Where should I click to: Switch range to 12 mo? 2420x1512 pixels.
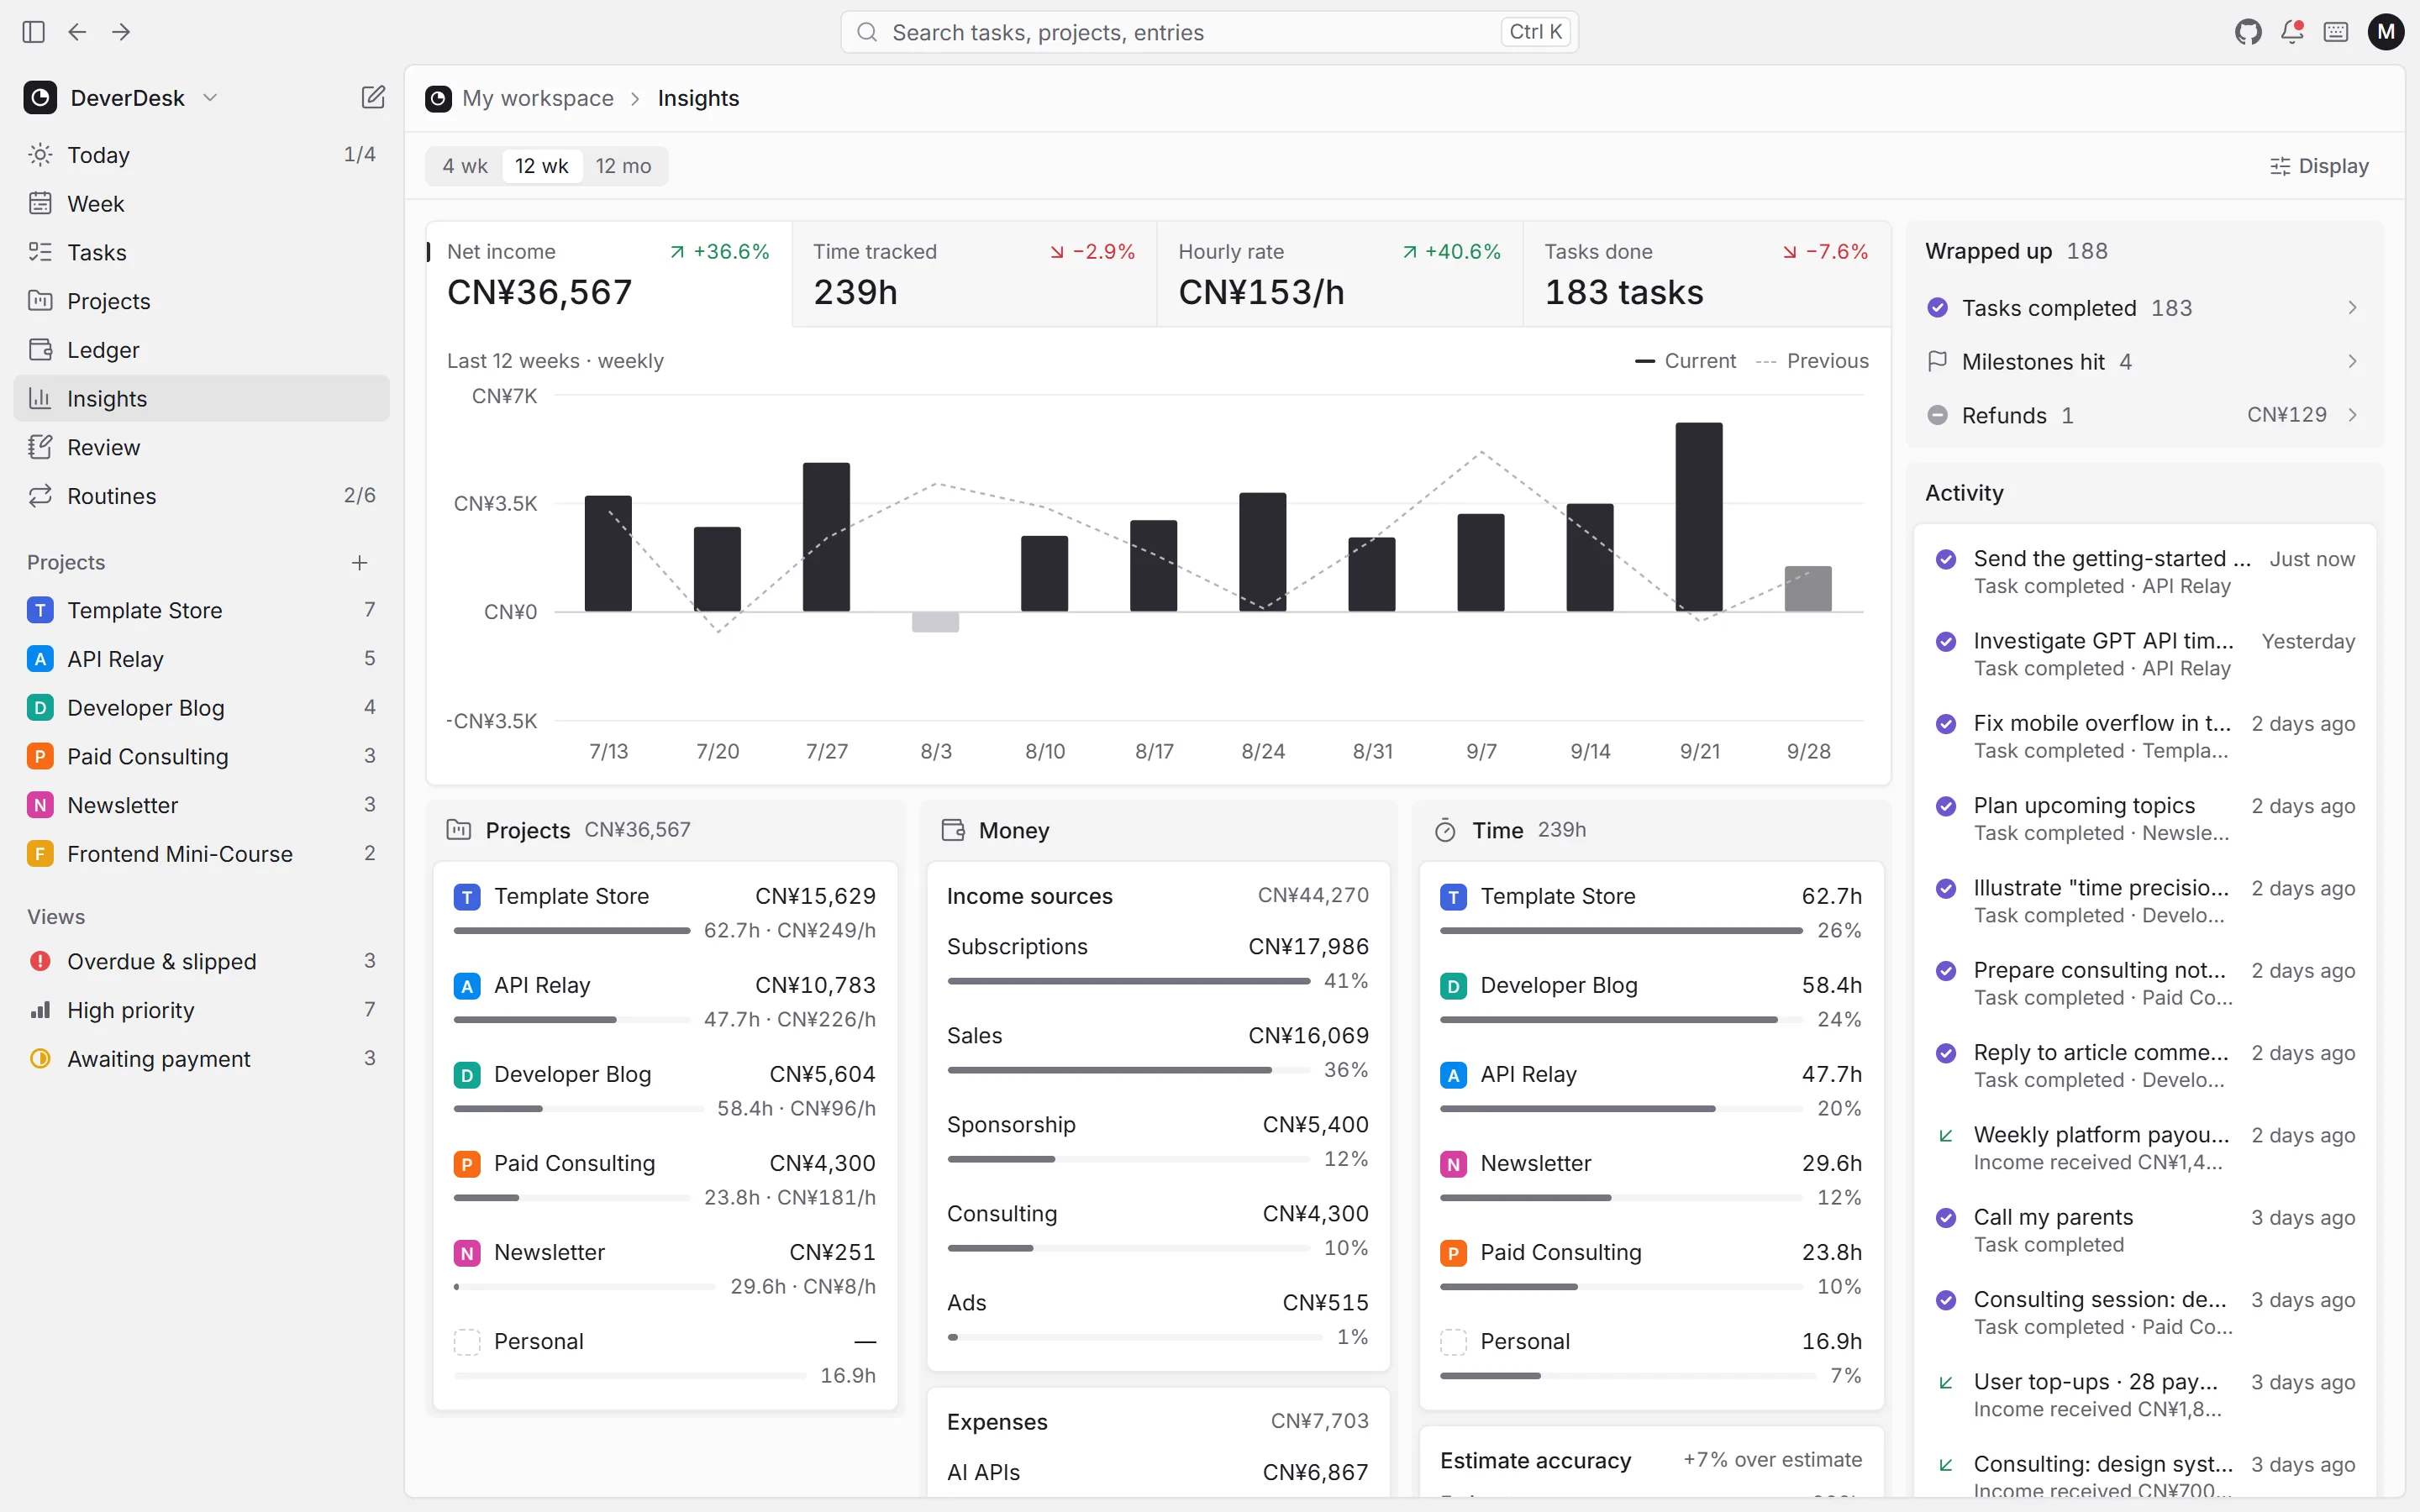click(623, 166)
